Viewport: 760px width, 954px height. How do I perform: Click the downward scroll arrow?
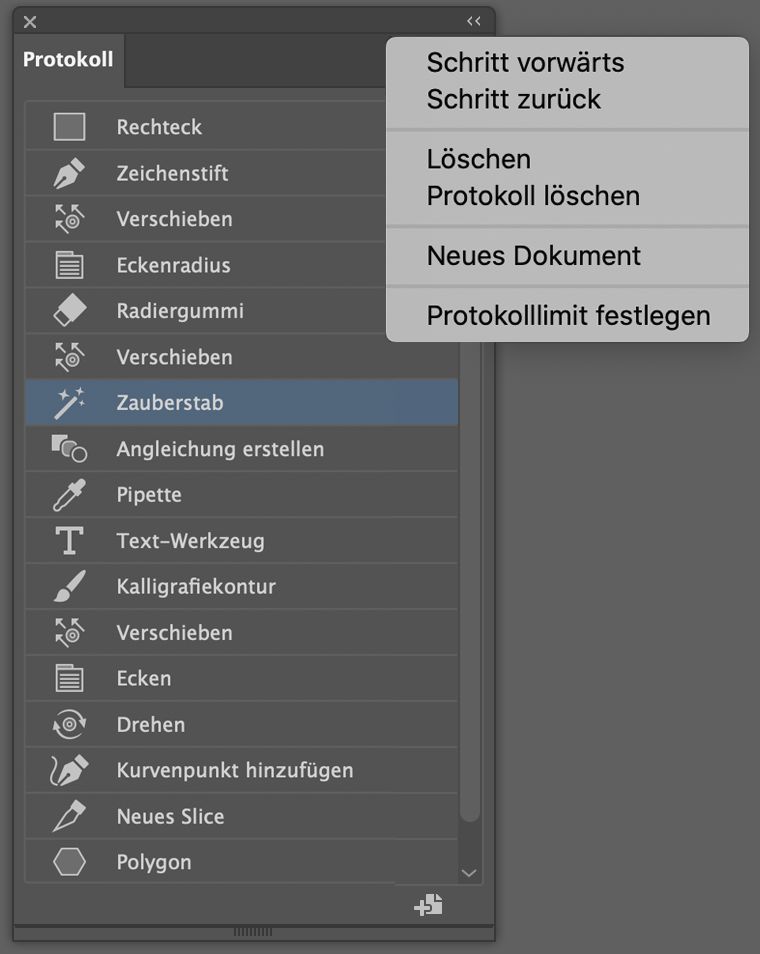469,872
